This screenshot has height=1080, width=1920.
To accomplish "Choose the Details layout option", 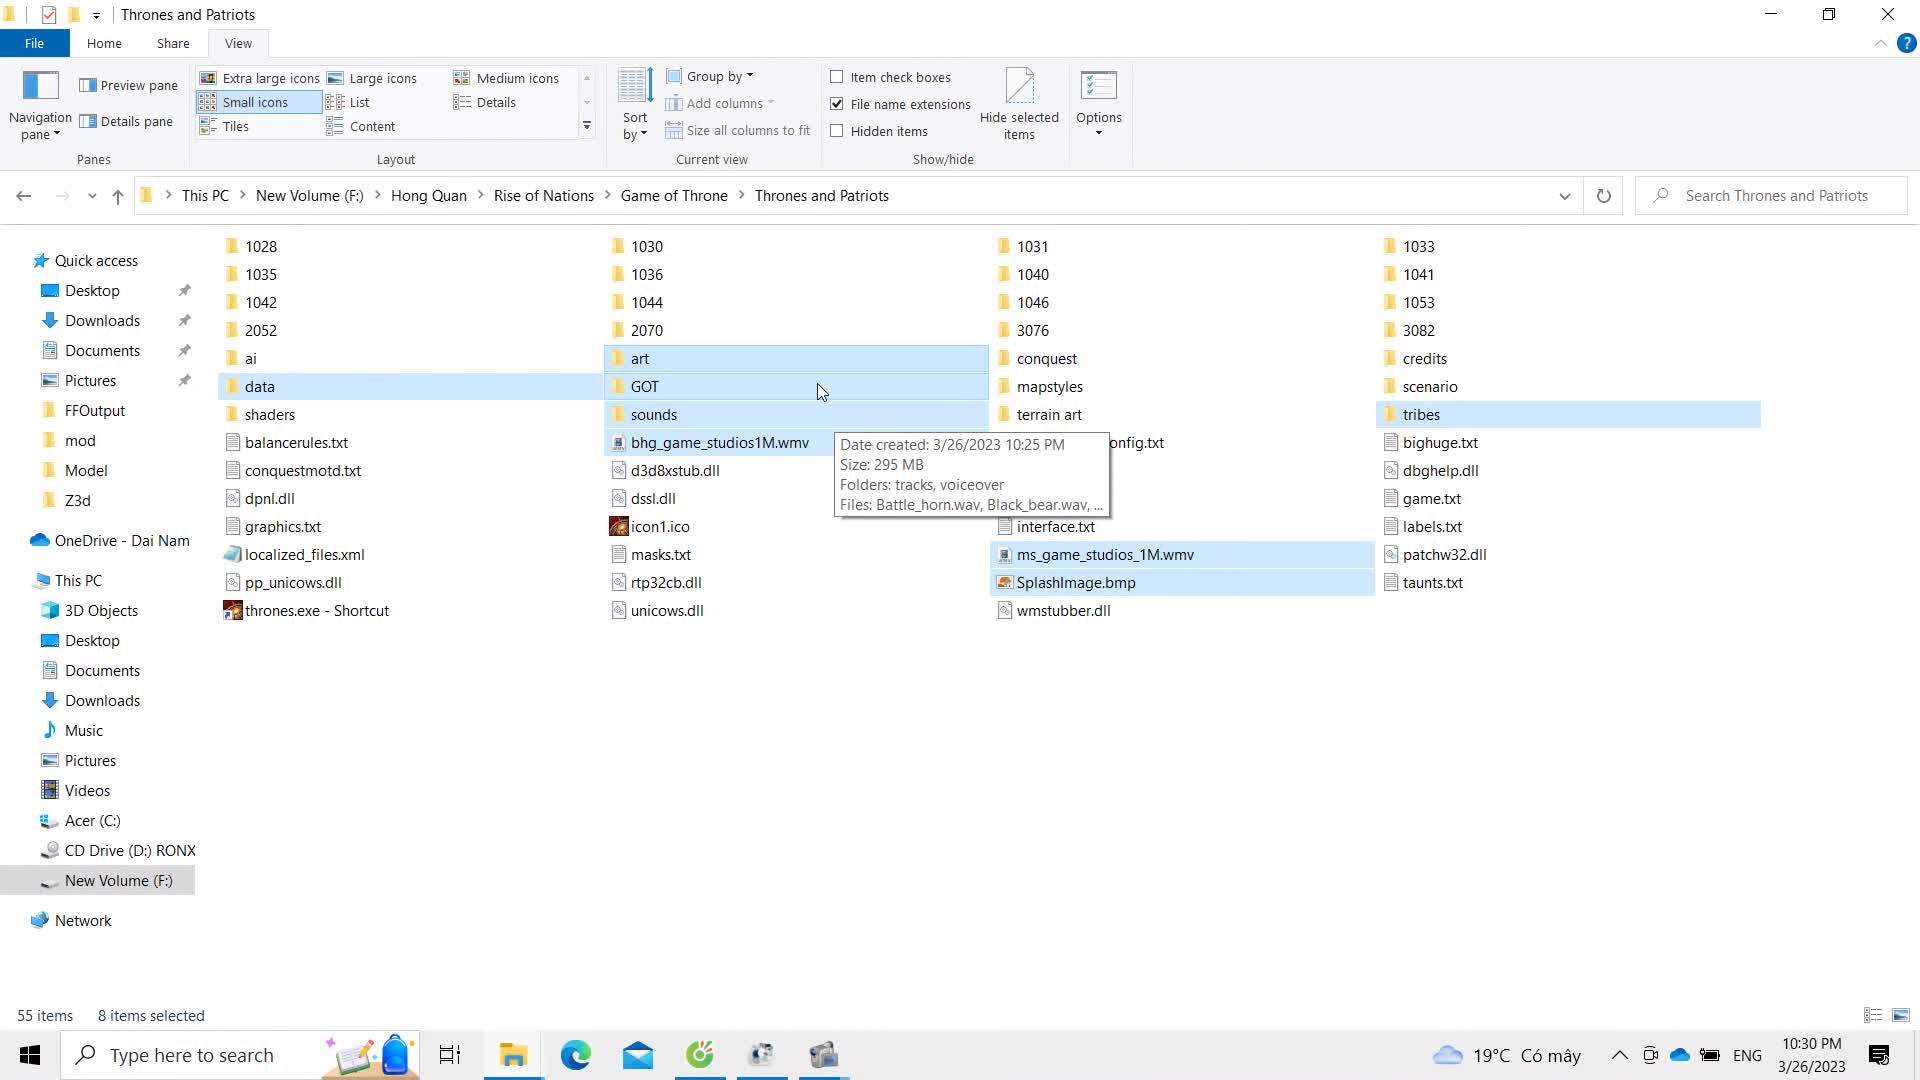I will [485, 102].
